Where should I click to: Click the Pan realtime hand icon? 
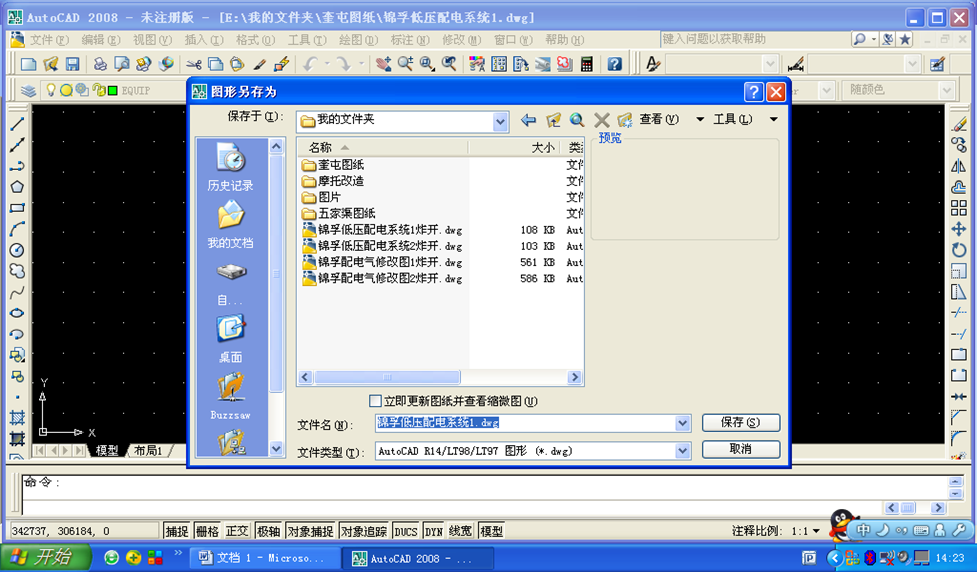pos(383,64)
